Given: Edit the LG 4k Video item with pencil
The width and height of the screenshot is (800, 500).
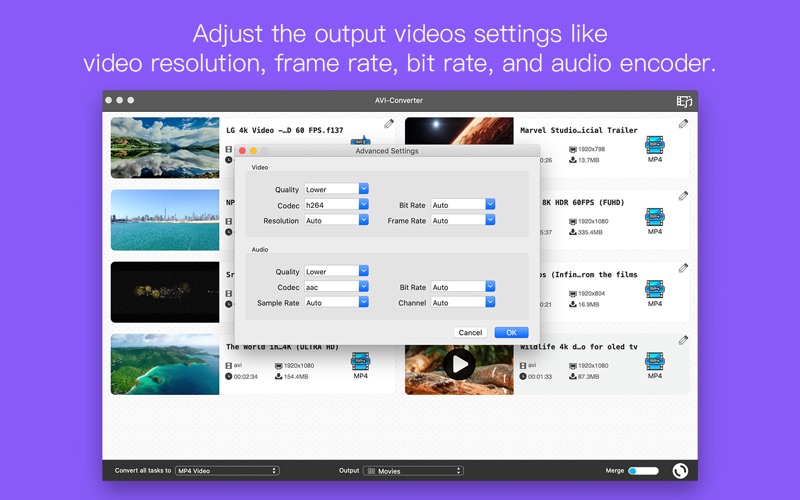Looking at the screenshot, I should click(x=389, y=123).
